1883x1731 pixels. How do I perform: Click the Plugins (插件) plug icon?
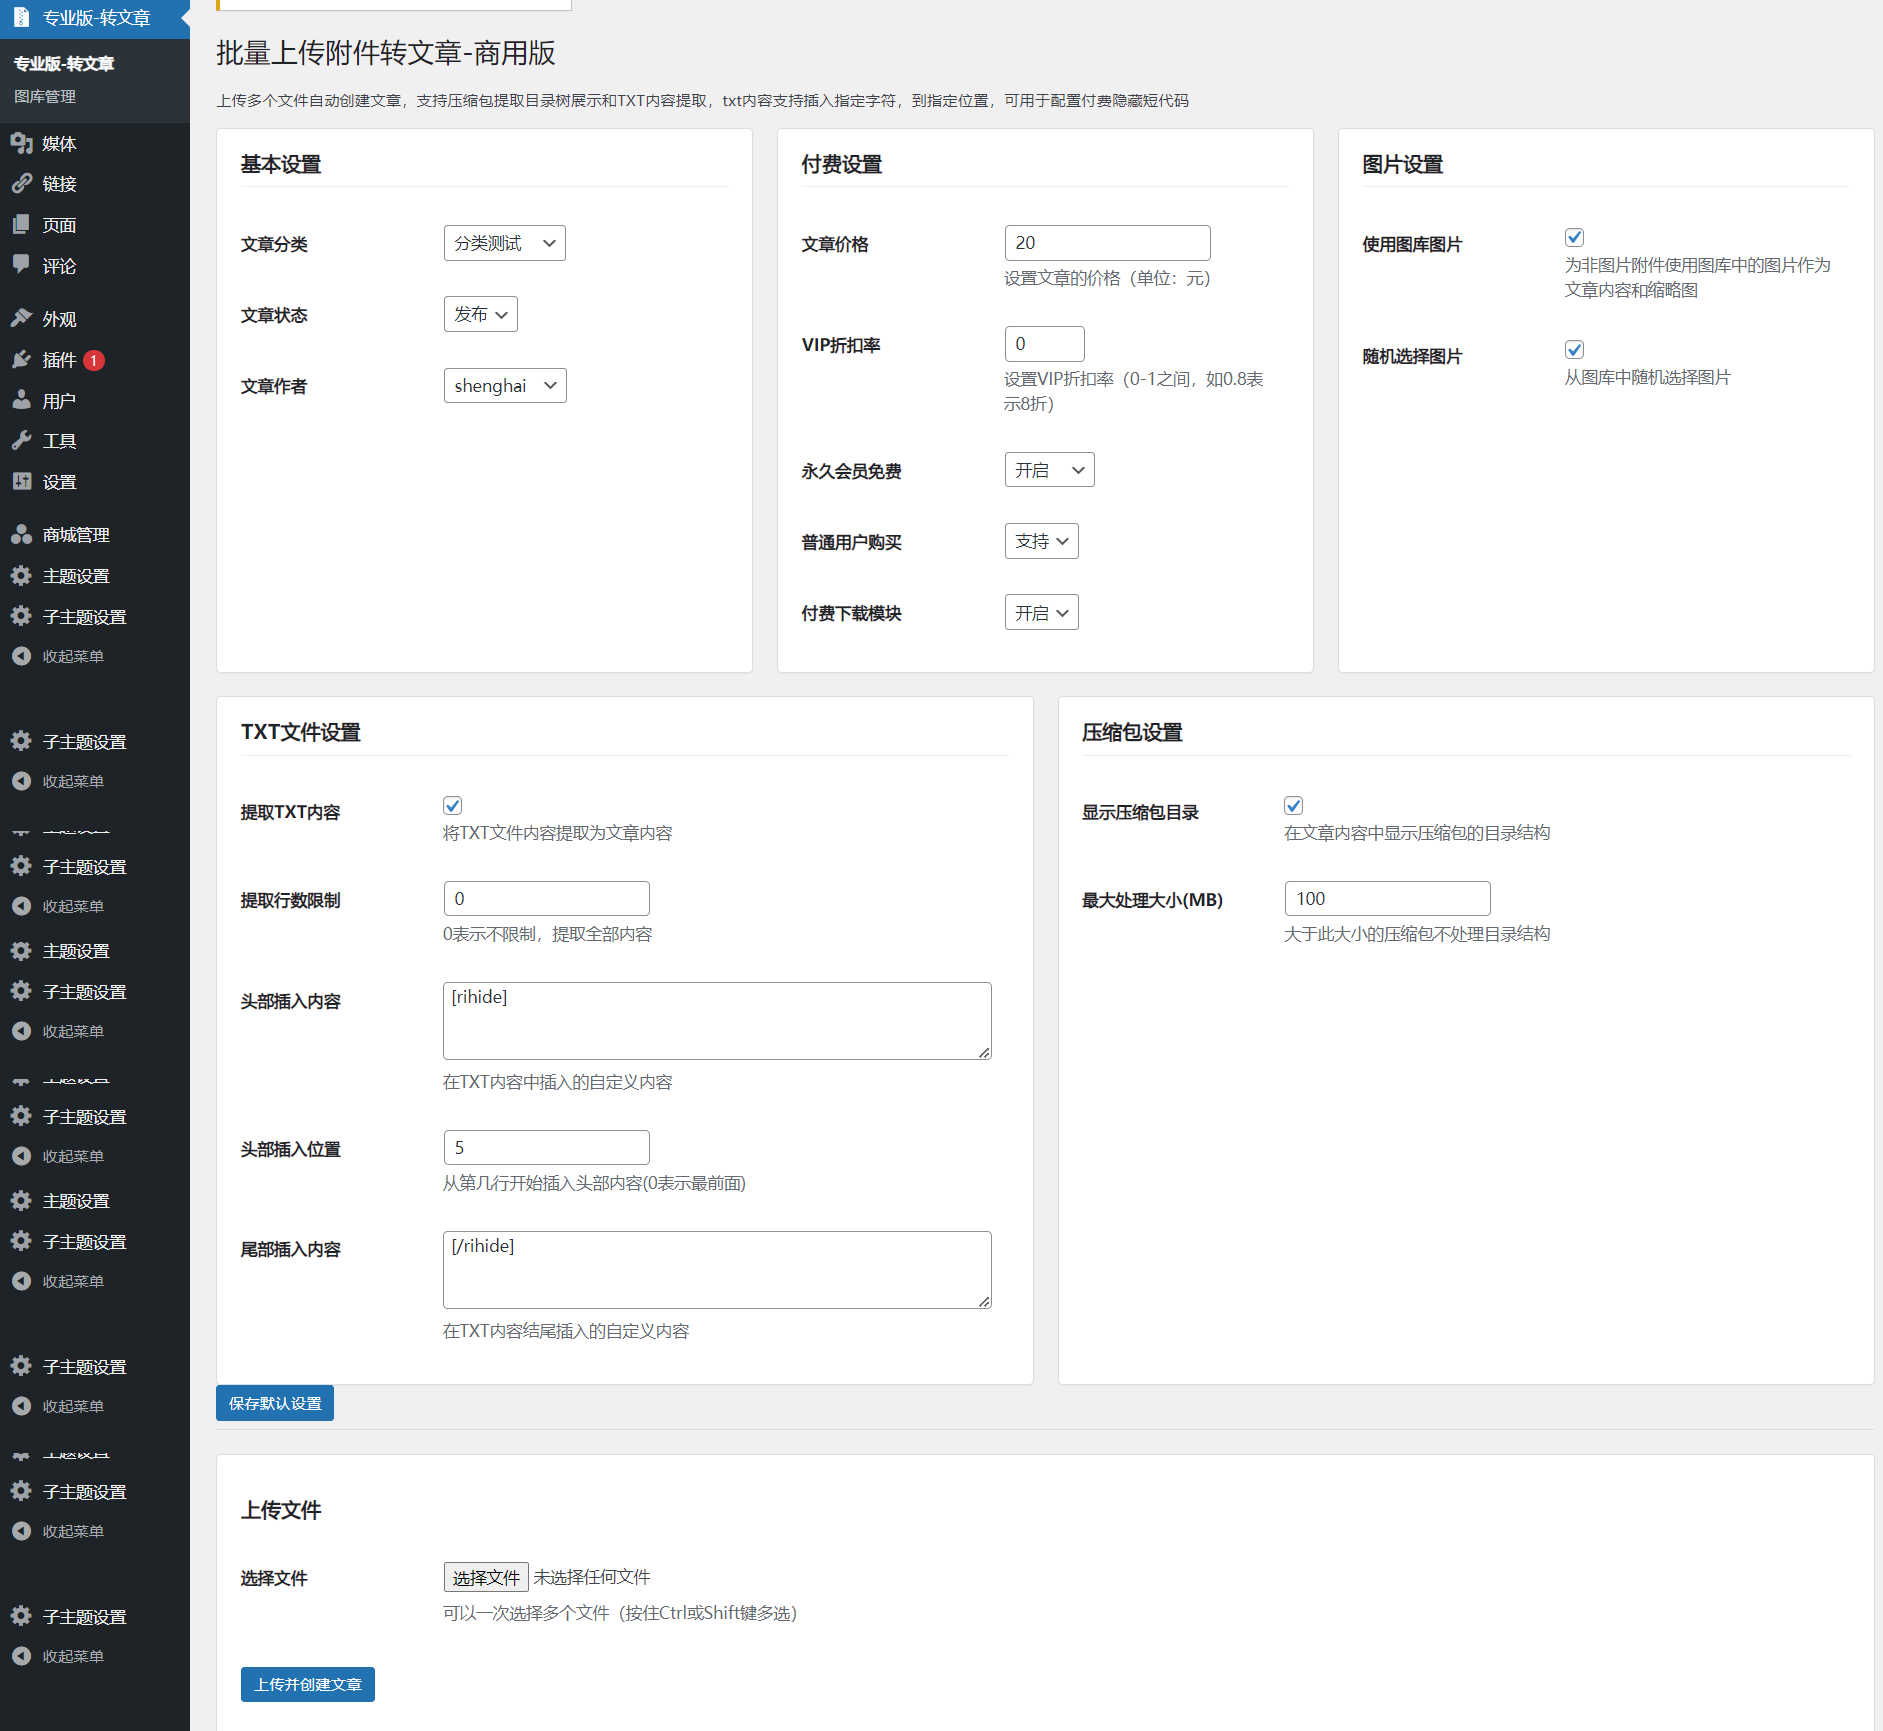pyautogui.click(x=21, y=359)
